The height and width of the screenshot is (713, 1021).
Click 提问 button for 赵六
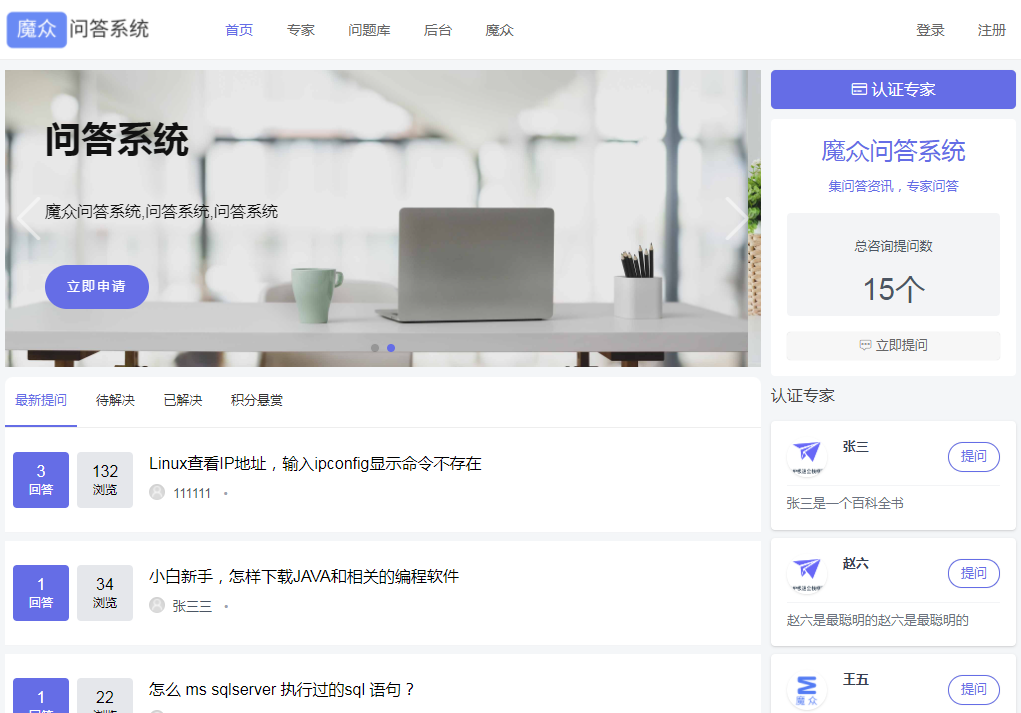tap(973, 573)
